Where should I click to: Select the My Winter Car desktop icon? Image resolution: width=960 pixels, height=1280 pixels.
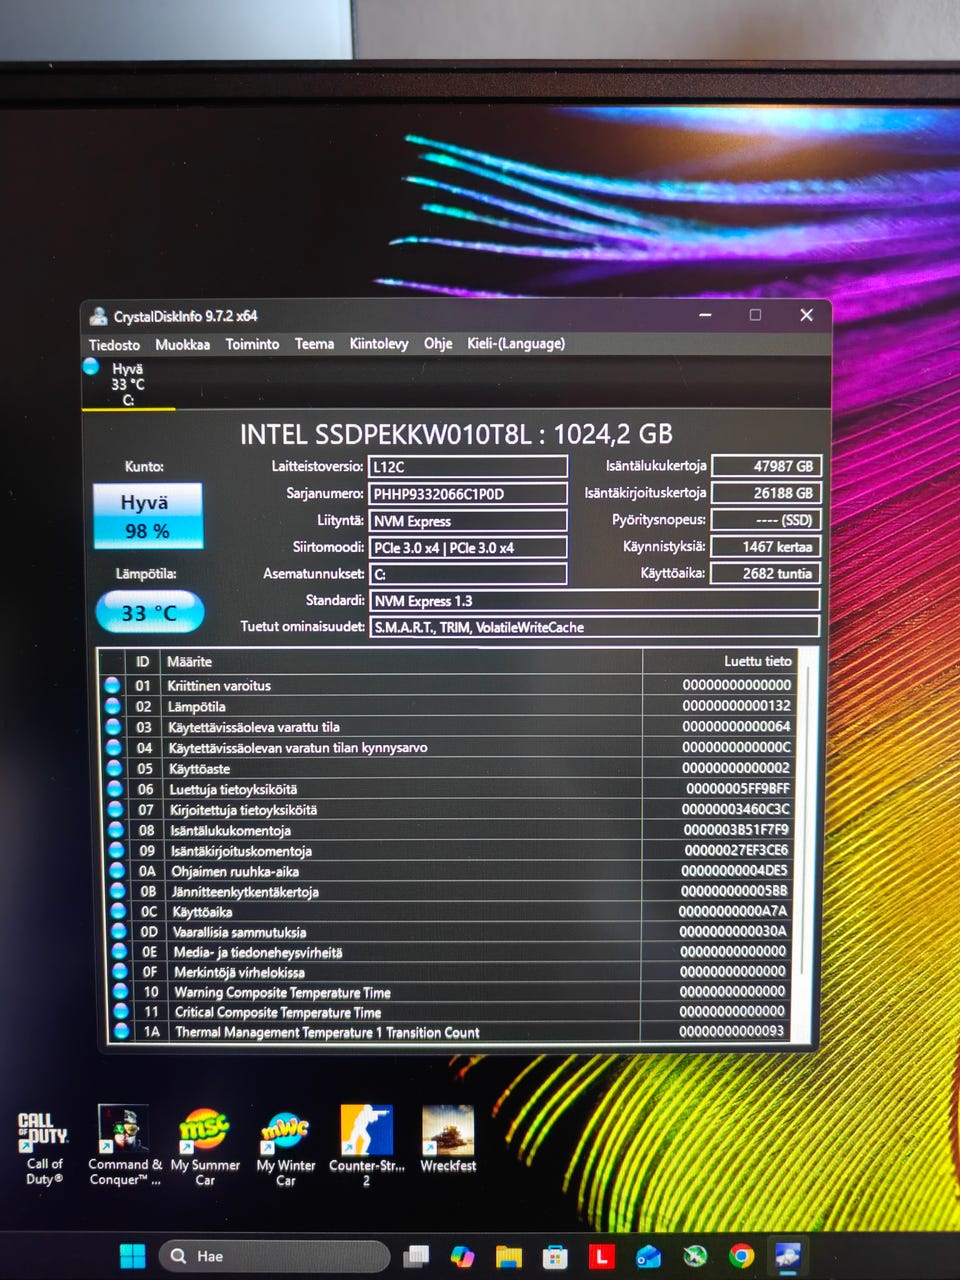pos(285,1131)
